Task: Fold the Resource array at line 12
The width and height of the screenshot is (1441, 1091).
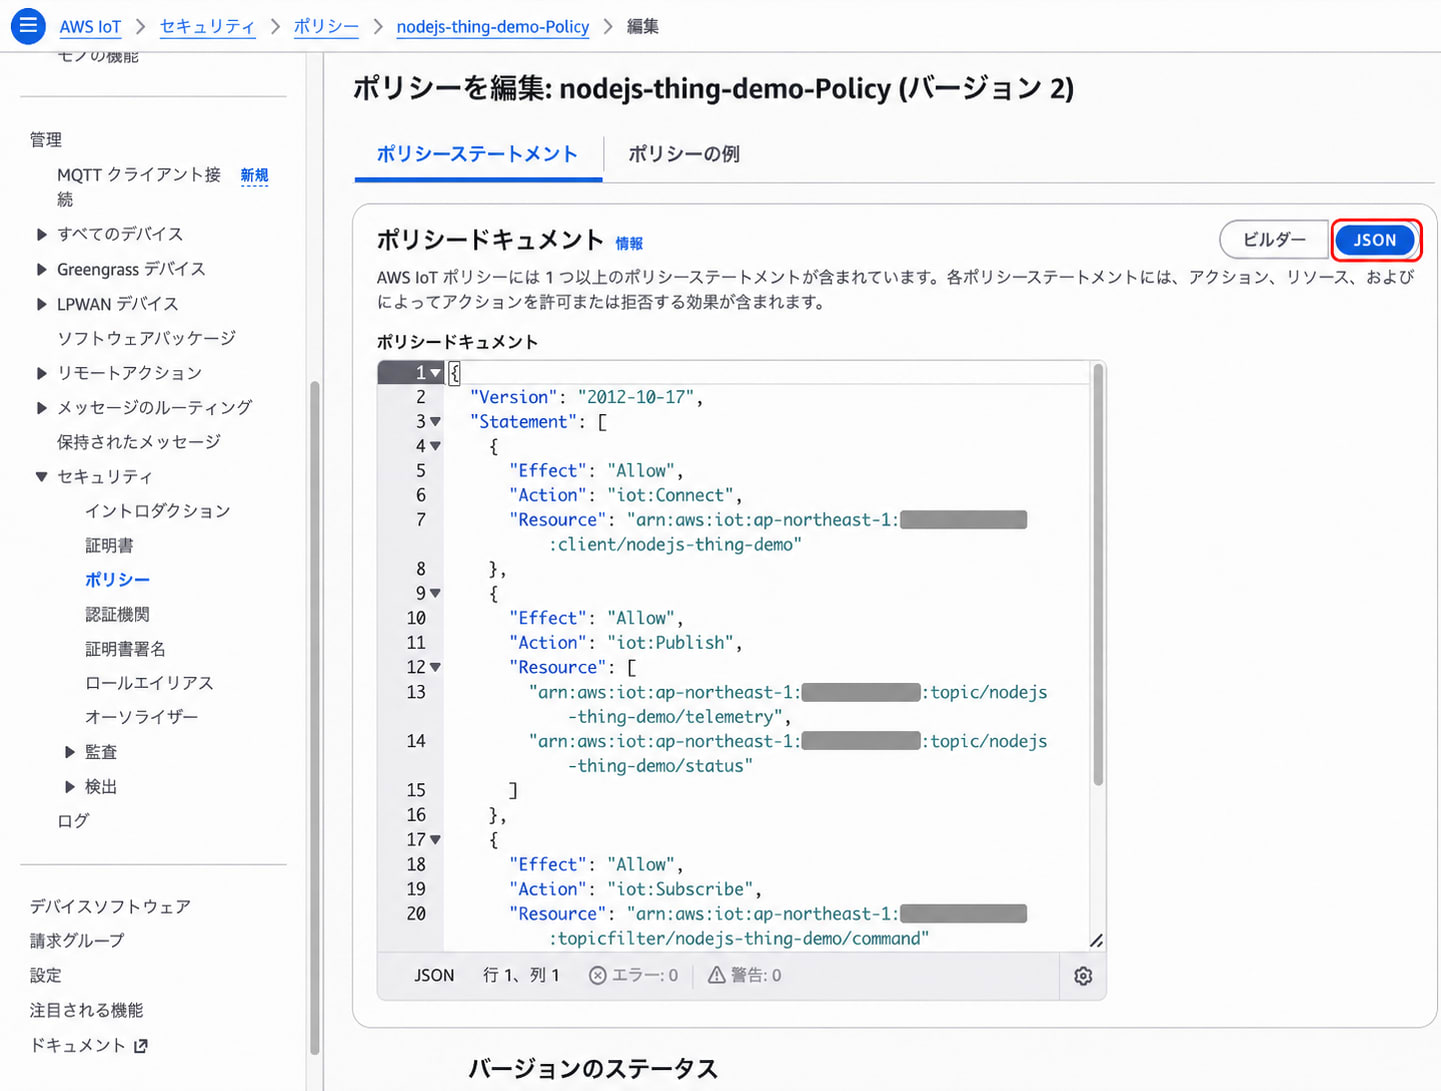Action: click(435, 668)
